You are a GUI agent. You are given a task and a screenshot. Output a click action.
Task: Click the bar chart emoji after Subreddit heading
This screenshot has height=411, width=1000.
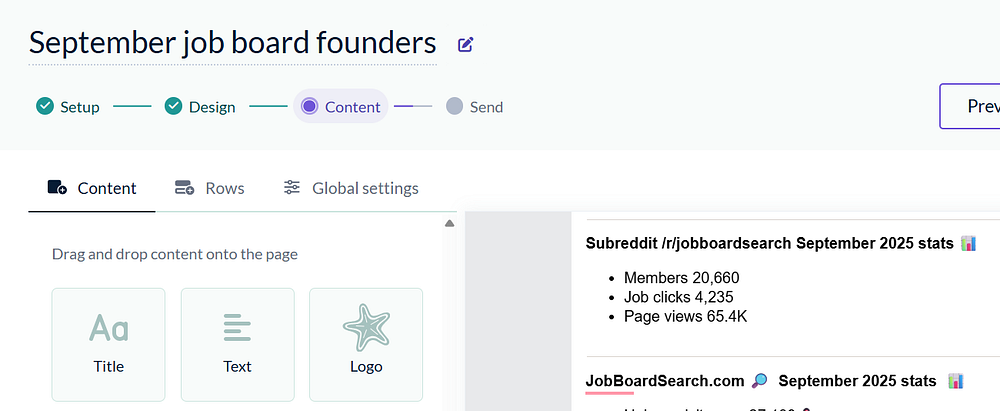(968, 243)
